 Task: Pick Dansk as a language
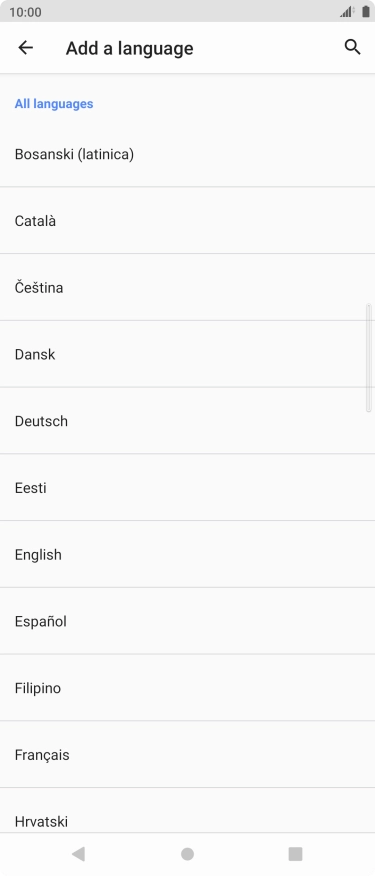pyautogui.click(x=187, y=354)
